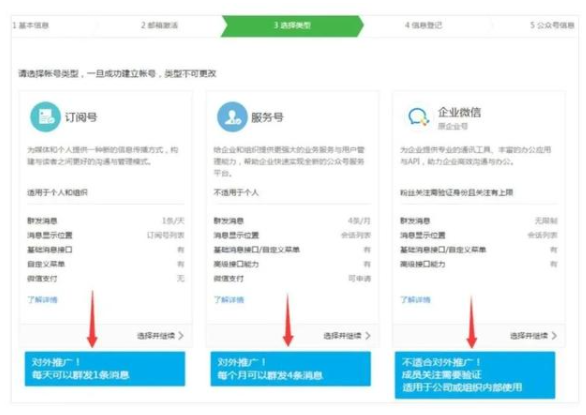Viewport: 586px width, 415px height.
Task: Click chevron arrow in 企业微信 card footer
Action: coord(554,336)
